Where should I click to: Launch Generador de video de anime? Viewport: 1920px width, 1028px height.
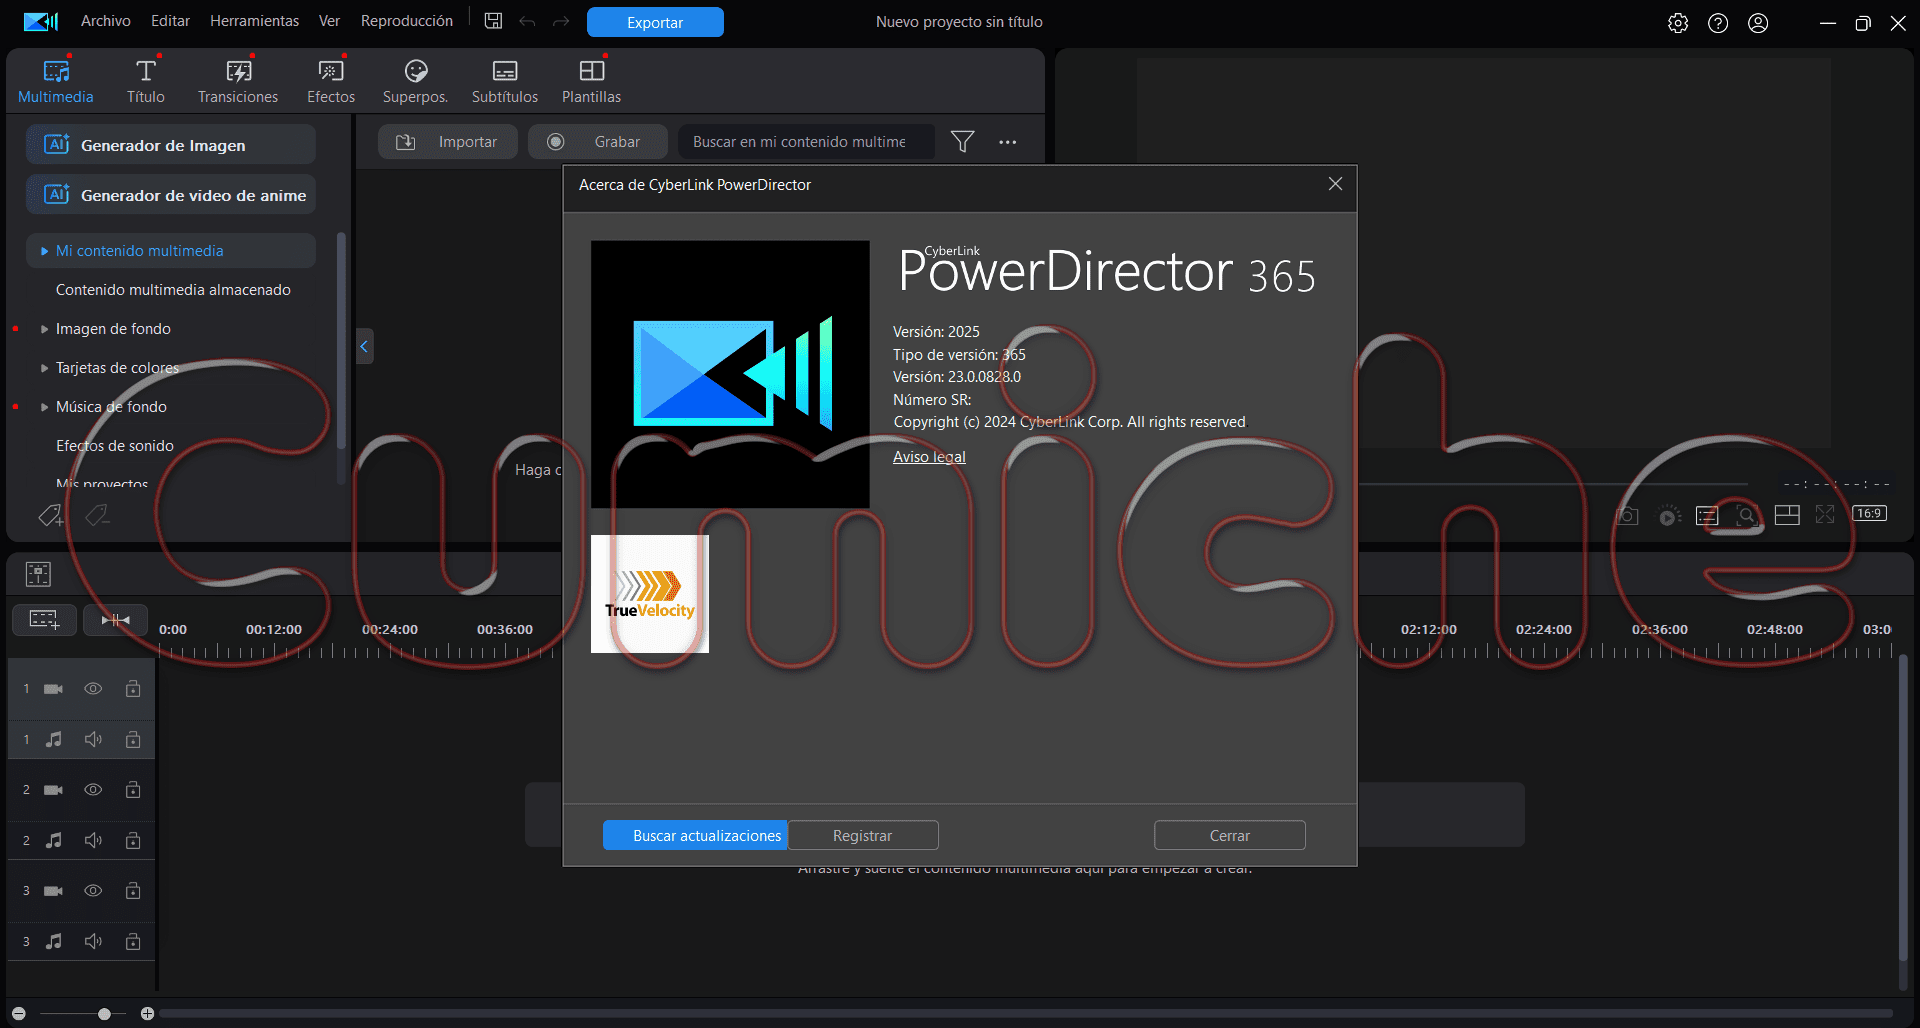pos(171,195)
